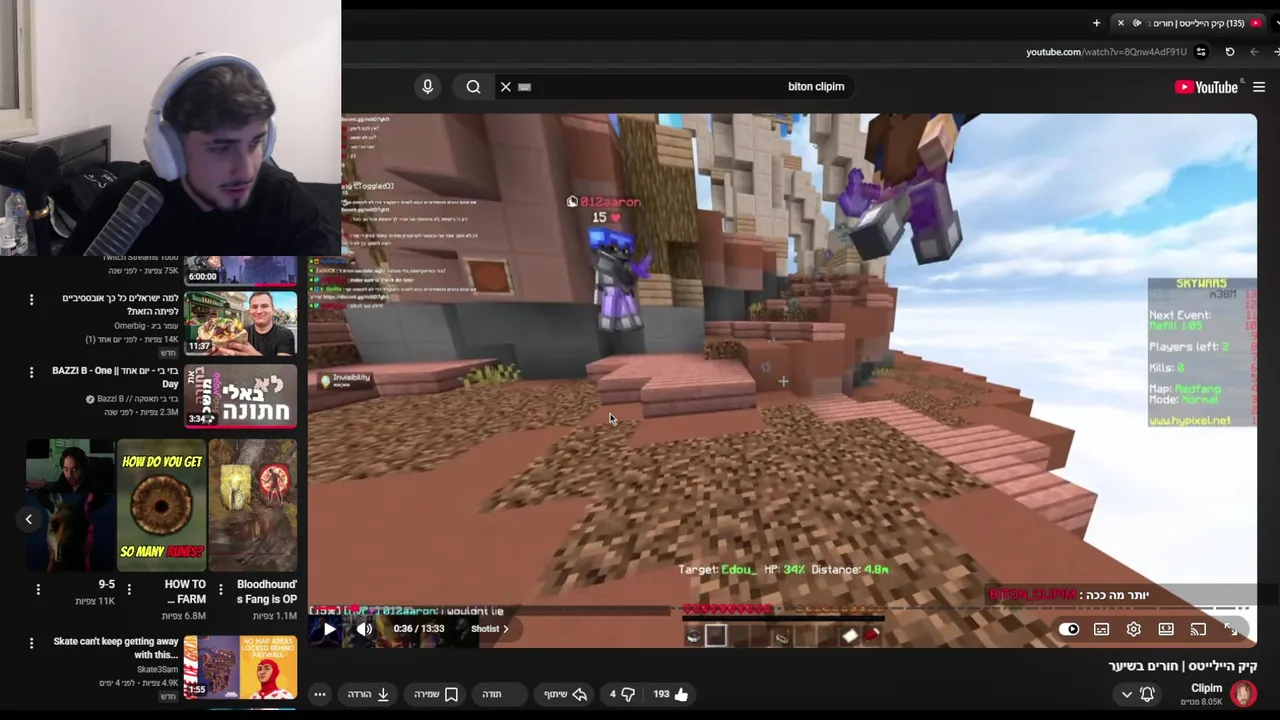Reload the page with the refresh icon
The height and width of the screenshot is (720, 1280).
[x=1230, y=52]
